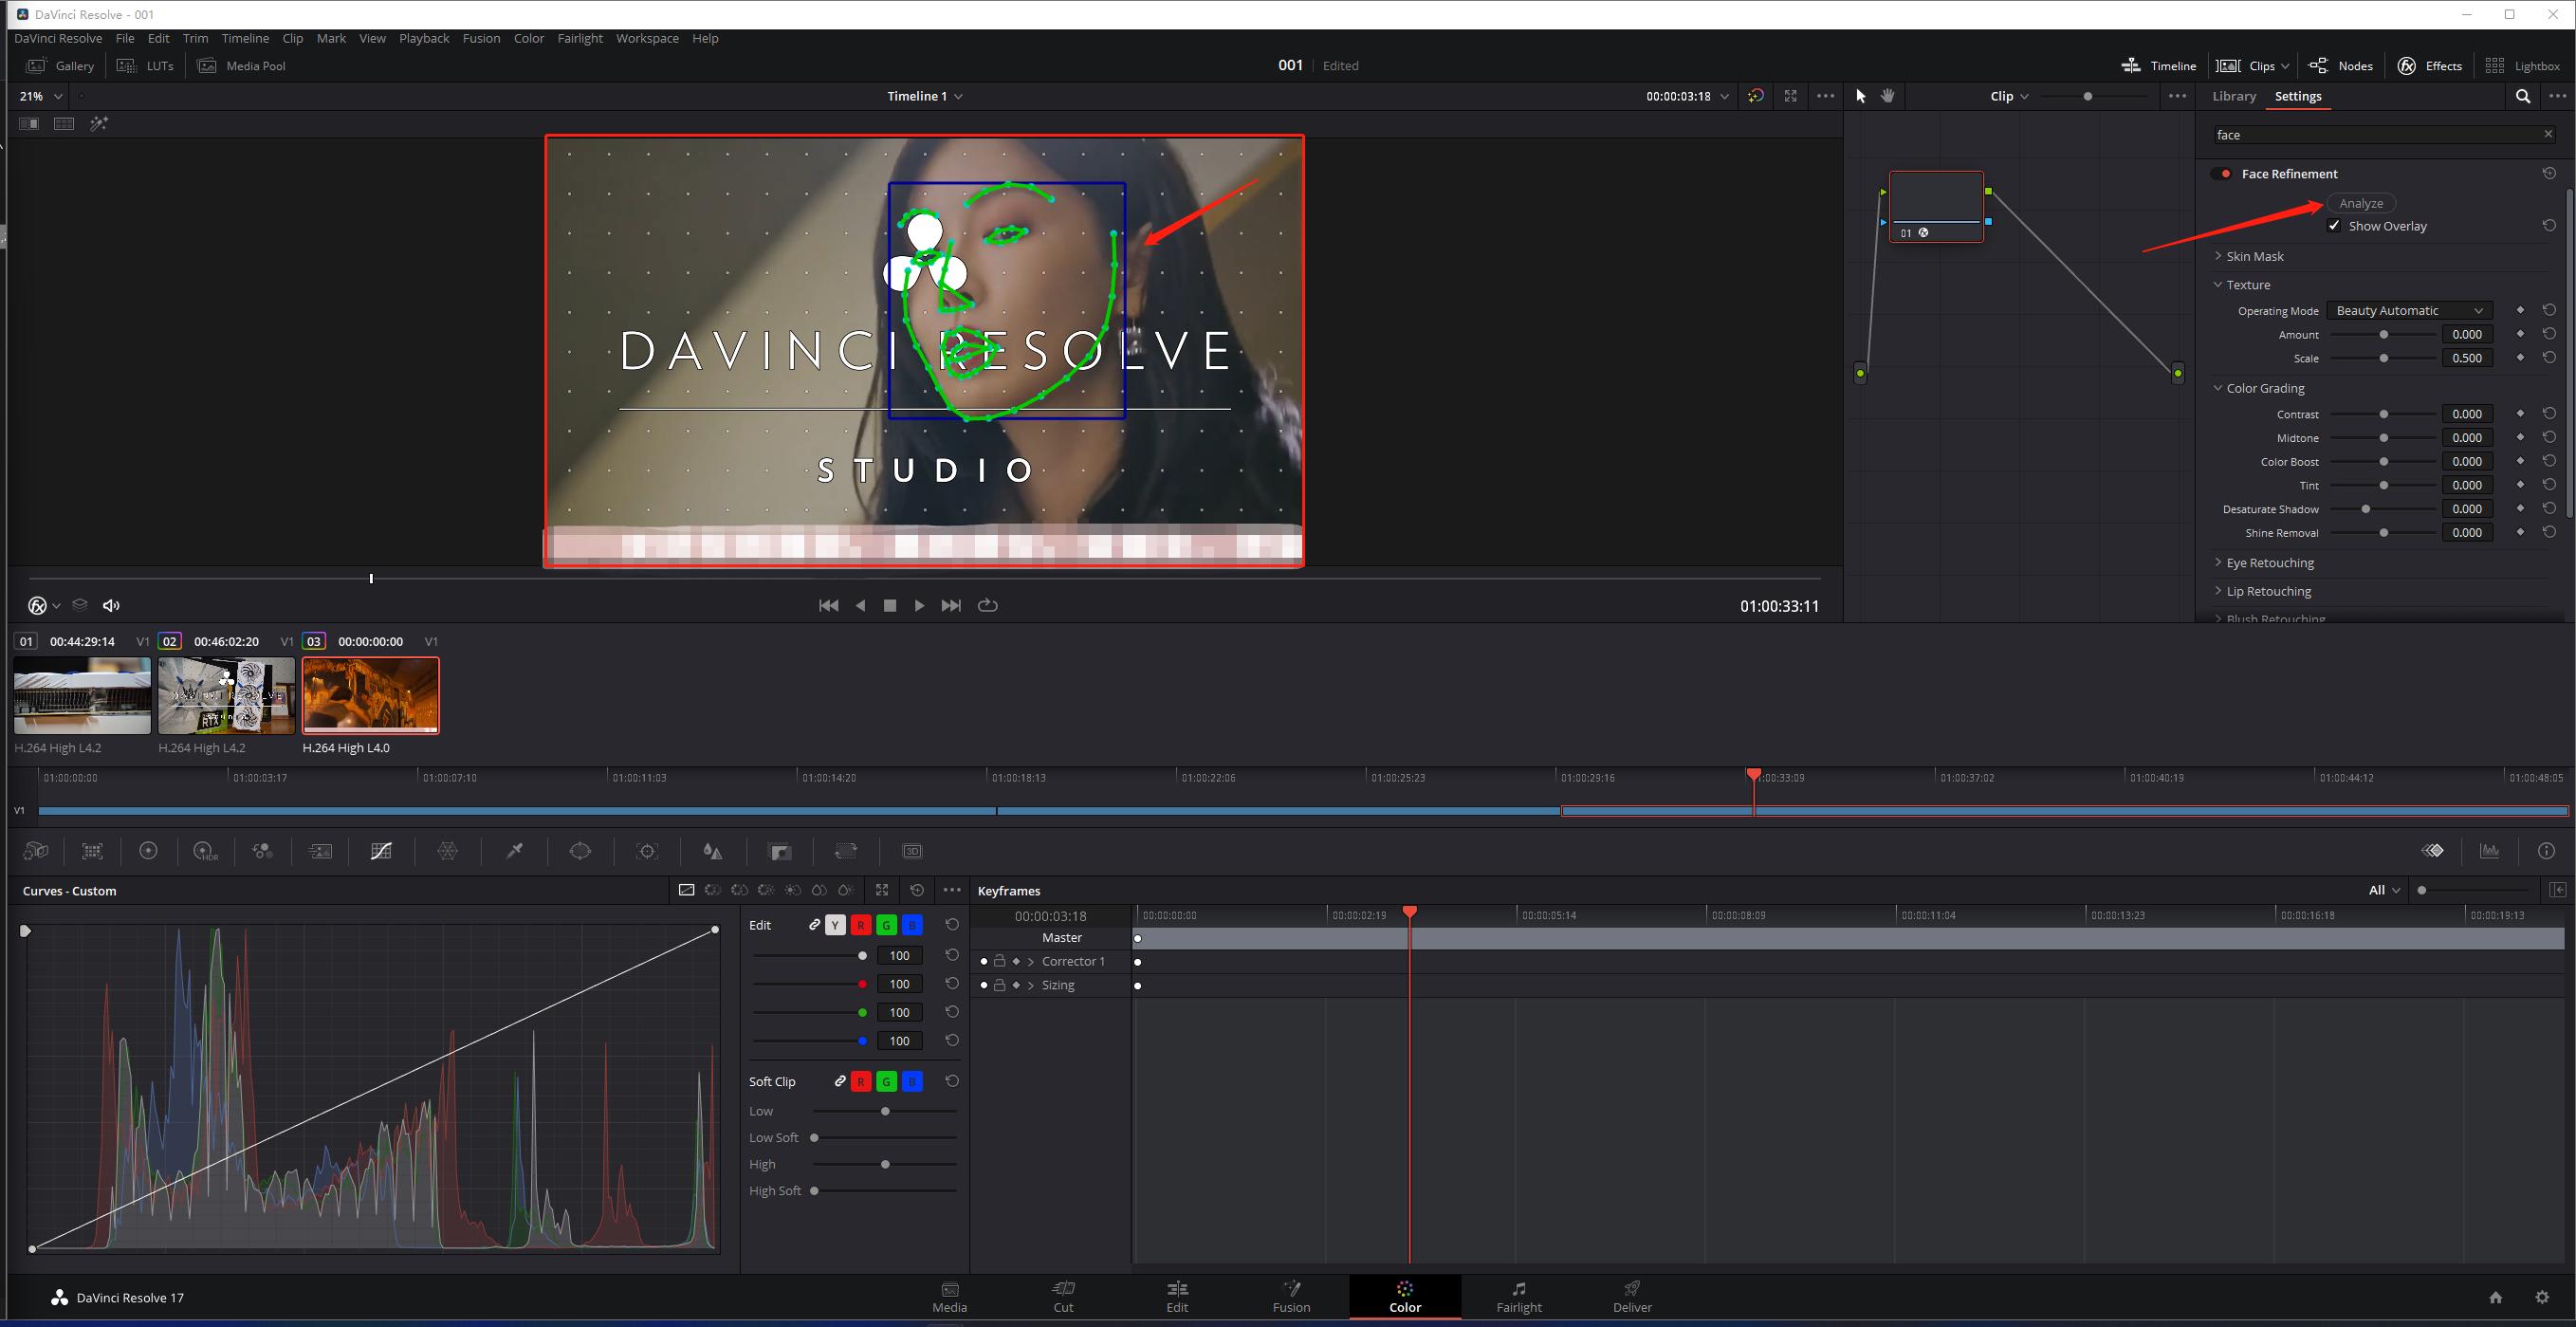Open the Playback menu
Screen dimensions: 2576x1327
pos(424,38)
